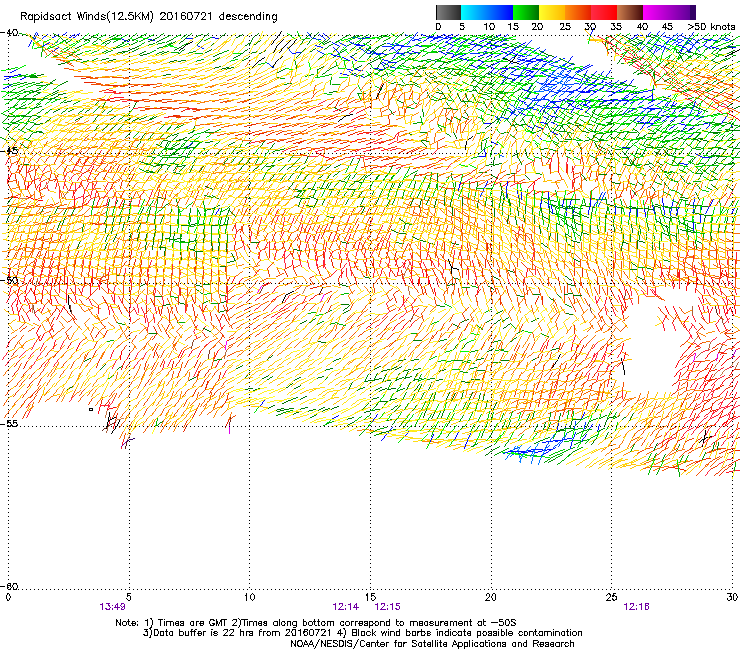Pick the gray 0–5 knots legend swatch
This screenshot has width=740, height=650.
(x=448, y=12)
